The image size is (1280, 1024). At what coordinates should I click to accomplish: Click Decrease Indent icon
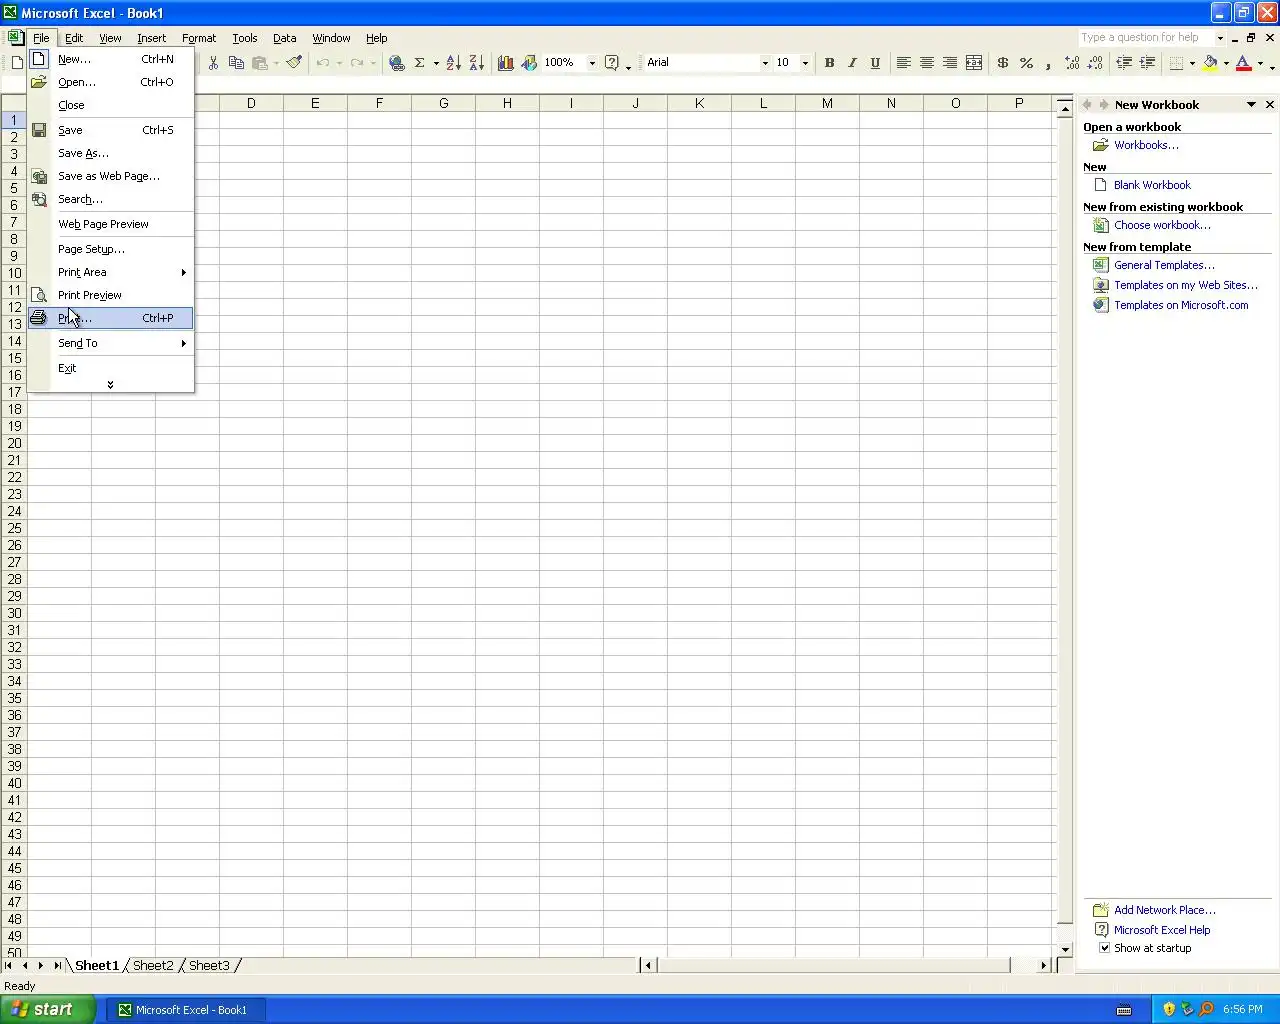[1124, 62]
